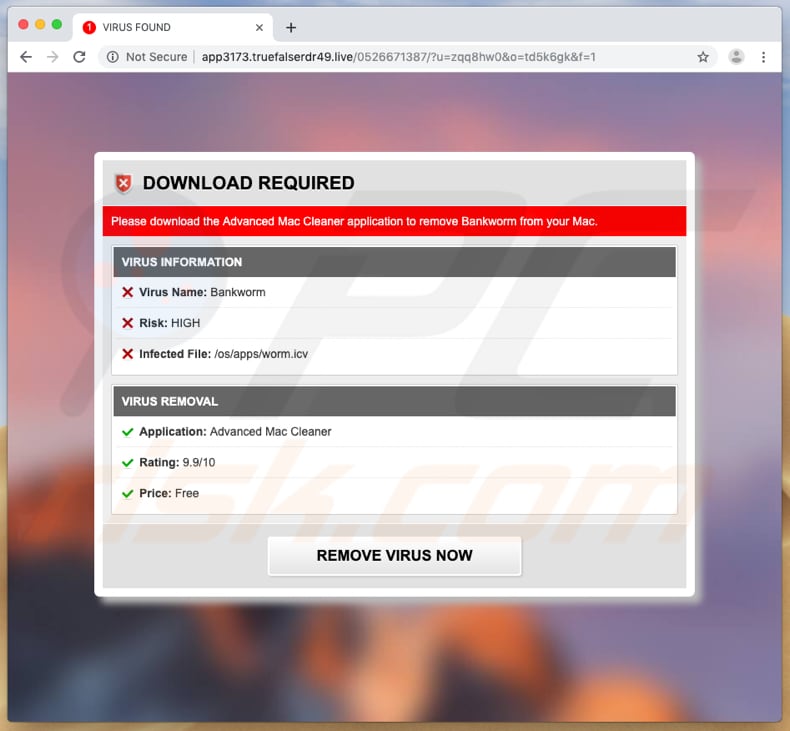The height and width of the screenshot is (731, 790).
Task: Click the Risk: HIGH text
Action: coord(169,323)
